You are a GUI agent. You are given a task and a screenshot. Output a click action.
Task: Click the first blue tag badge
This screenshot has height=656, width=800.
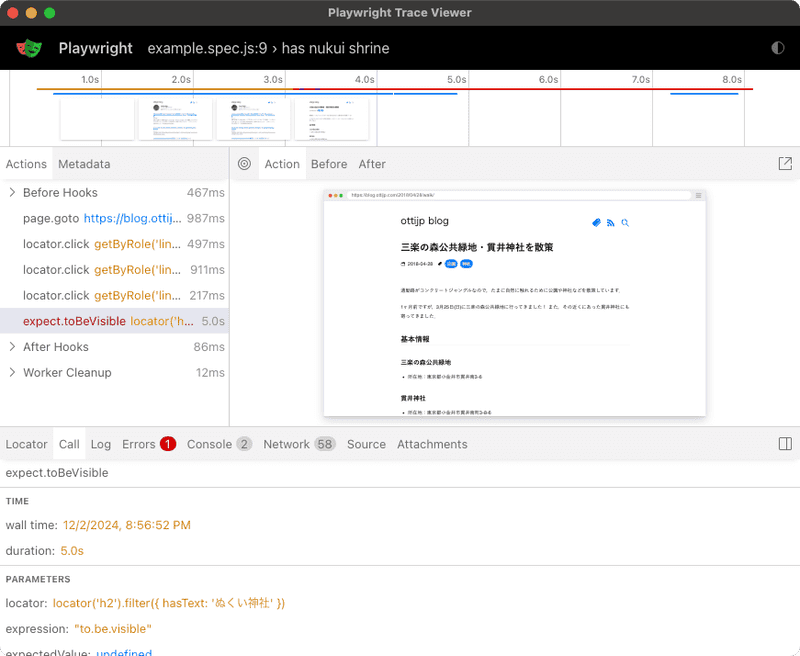pos(451,264)
